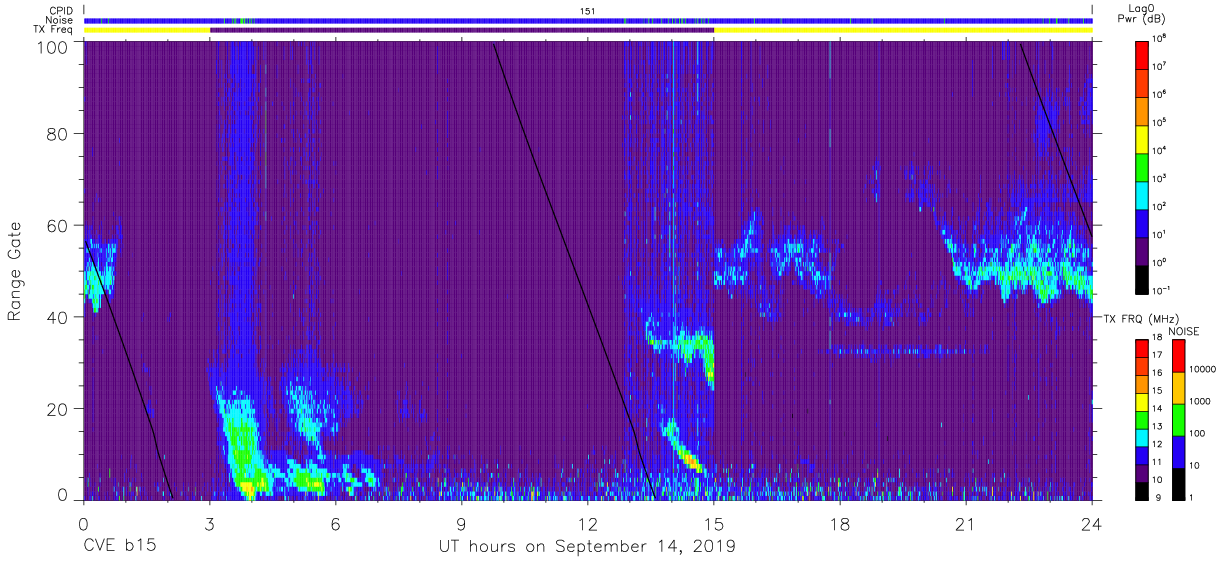Click the 'NOISE' colorbar title
The height and width of the screenshot is (567, 1228).
(x=1184, y=329)
